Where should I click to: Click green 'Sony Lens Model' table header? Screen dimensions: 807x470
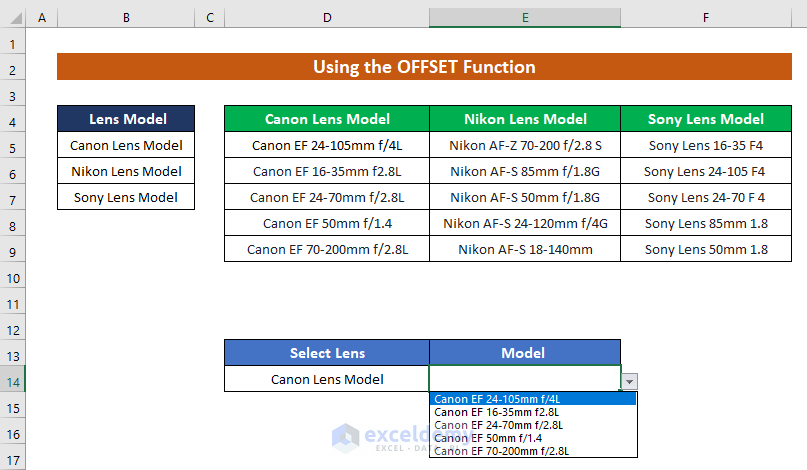point(706,119)
